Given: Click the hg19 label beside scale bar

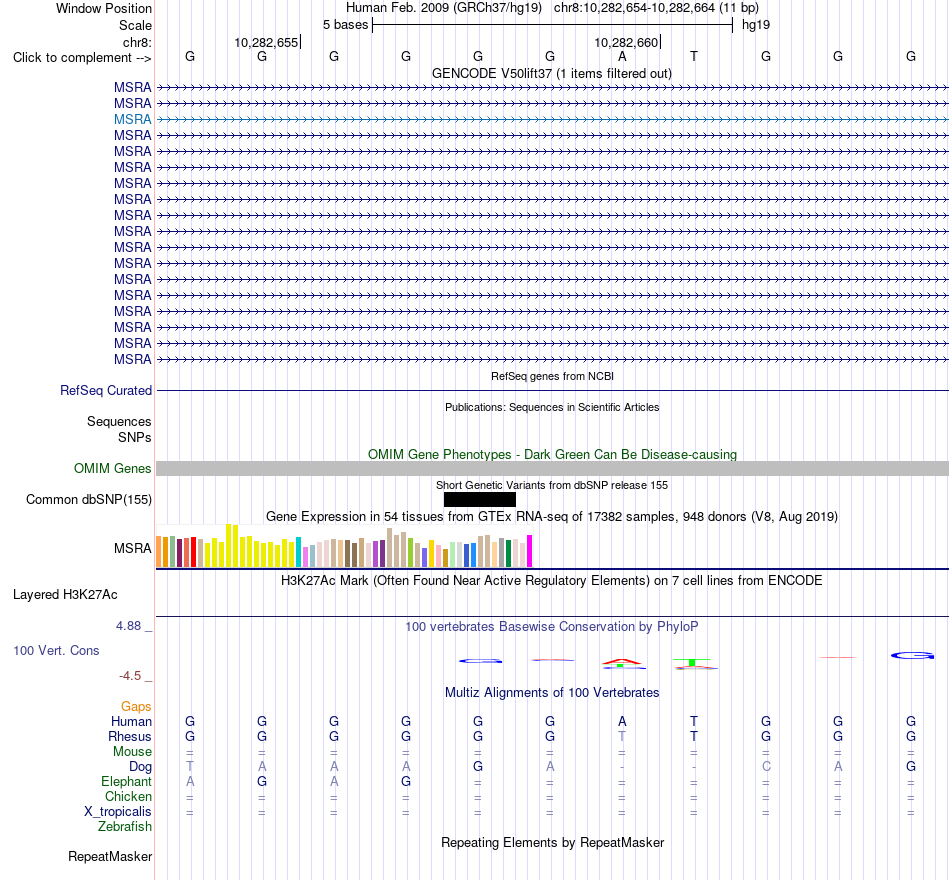Looking at the screenshot, I should (x=756, y=25).
